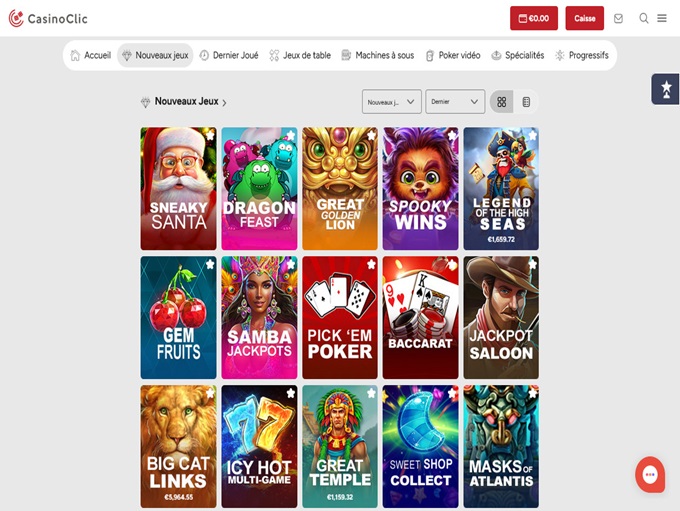Open the messages envelope icon

618,18
